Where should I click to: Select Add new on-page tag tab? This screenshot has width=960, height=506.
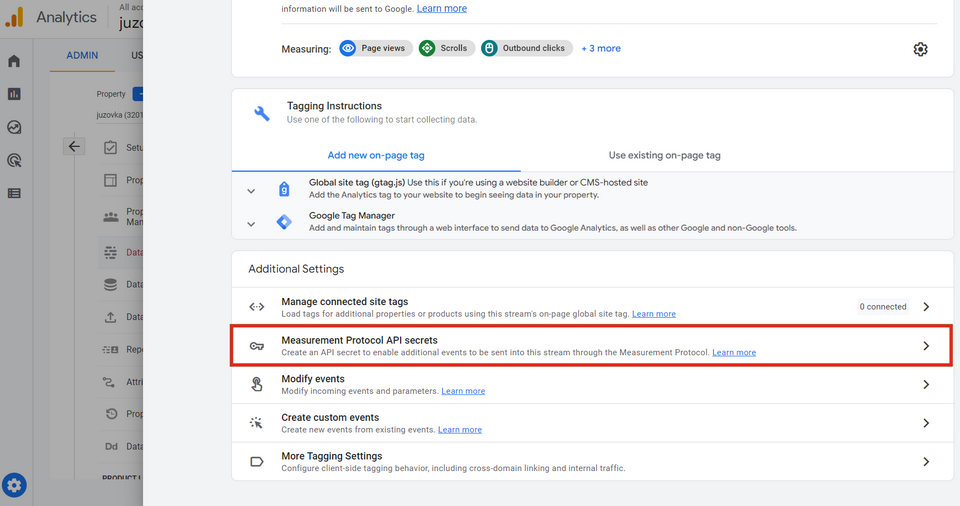[376, 155]
